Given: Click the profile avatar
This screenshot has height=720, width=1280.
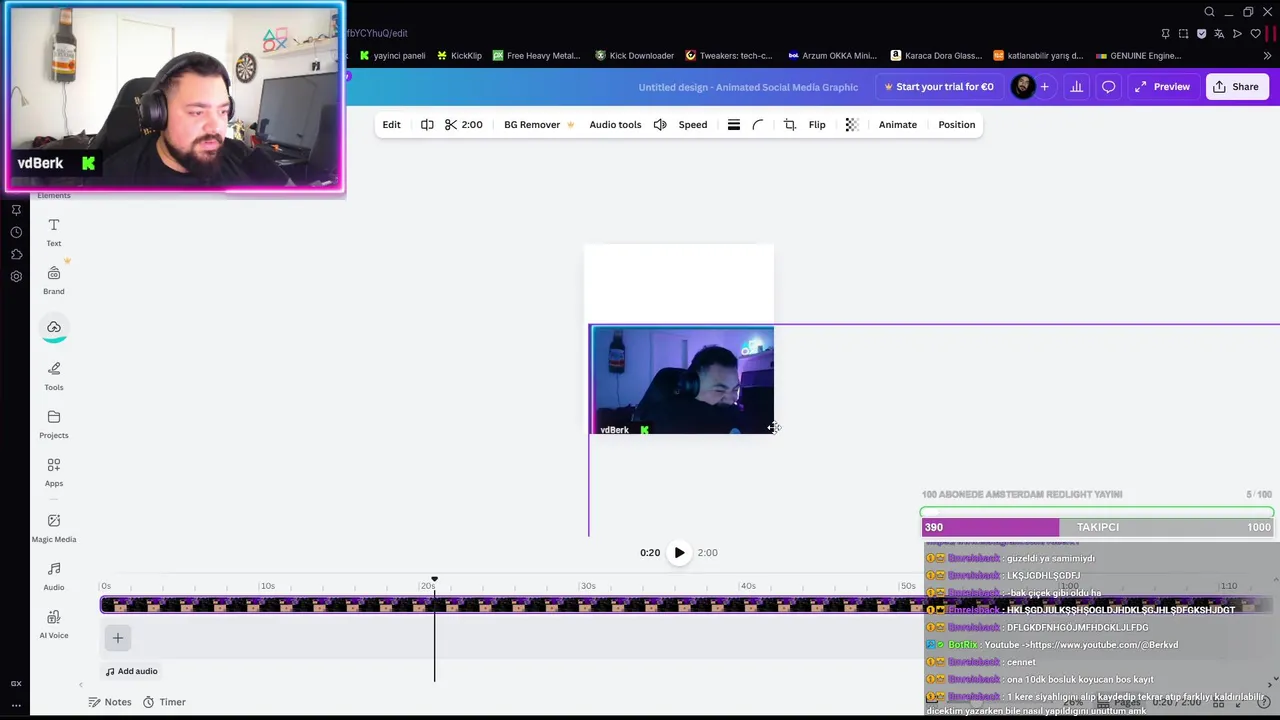Looking at the screenshot, I should [1022, 87].
